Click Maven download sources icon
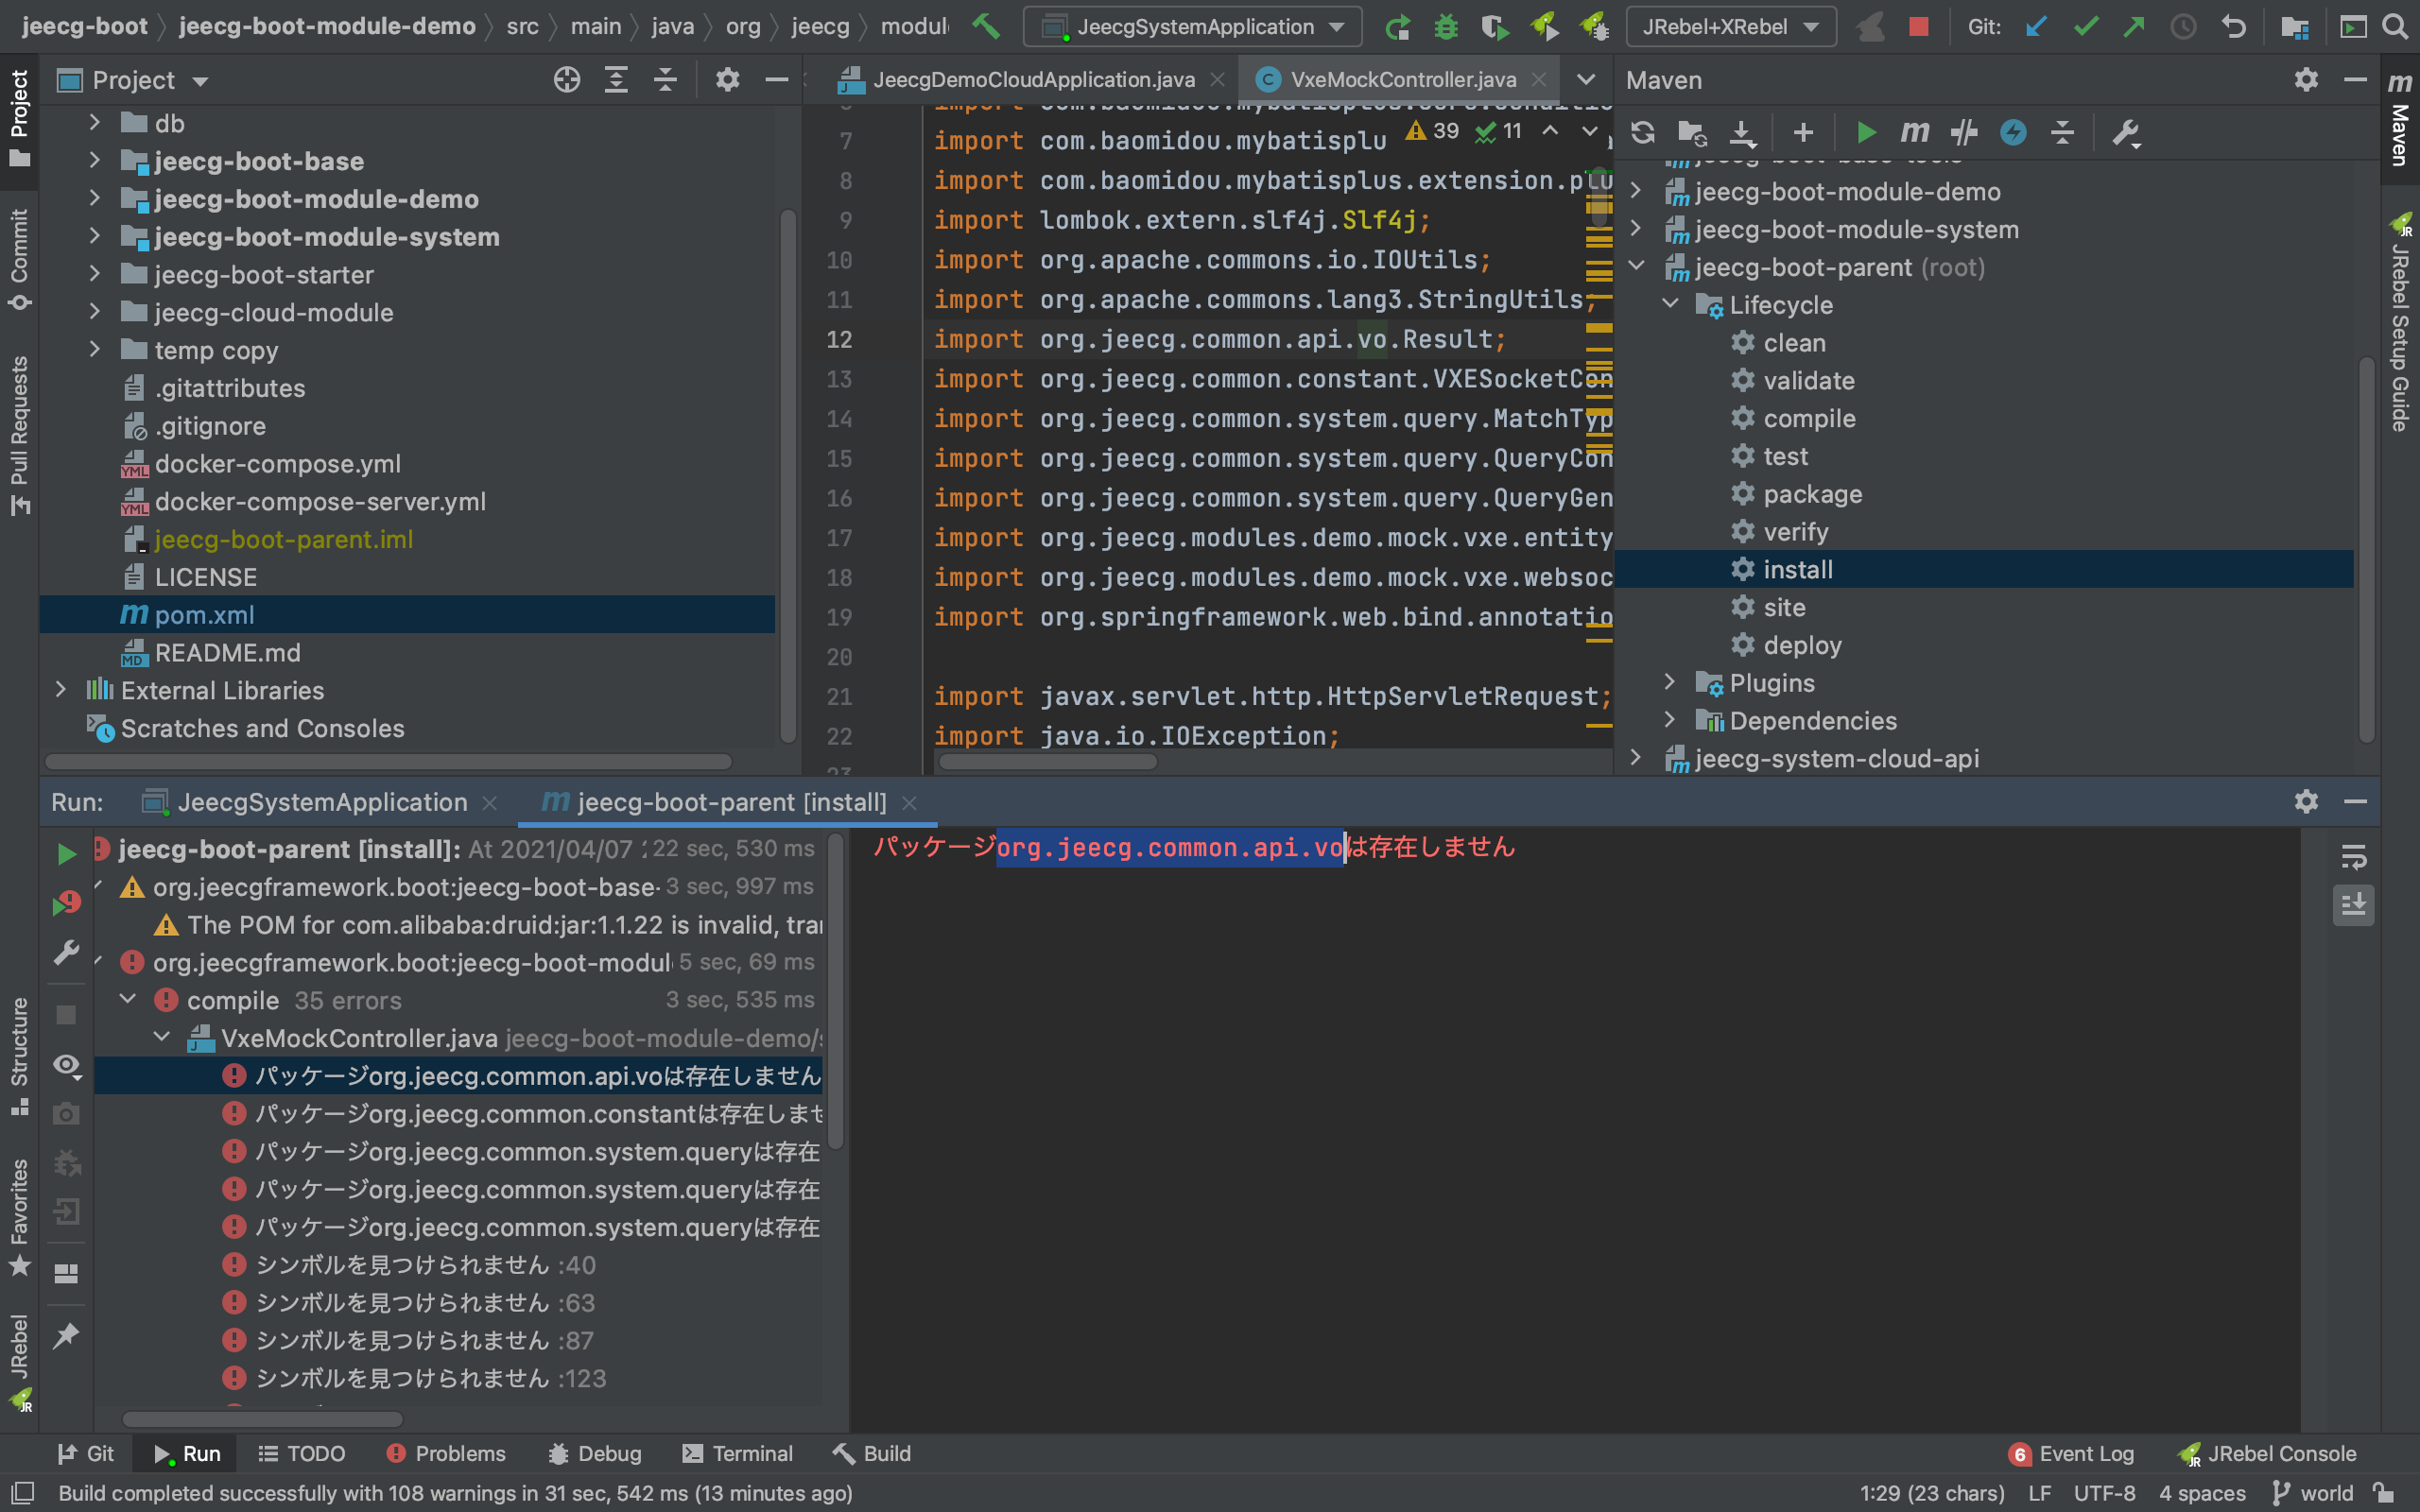 point(1742,132)
